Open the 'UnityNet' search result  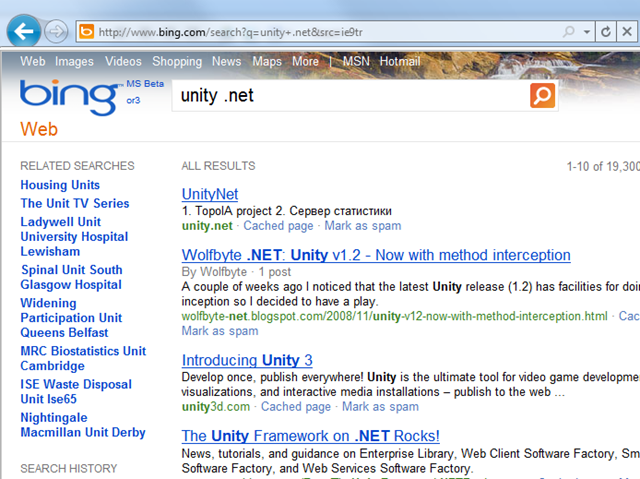click(x=210, y=194)
